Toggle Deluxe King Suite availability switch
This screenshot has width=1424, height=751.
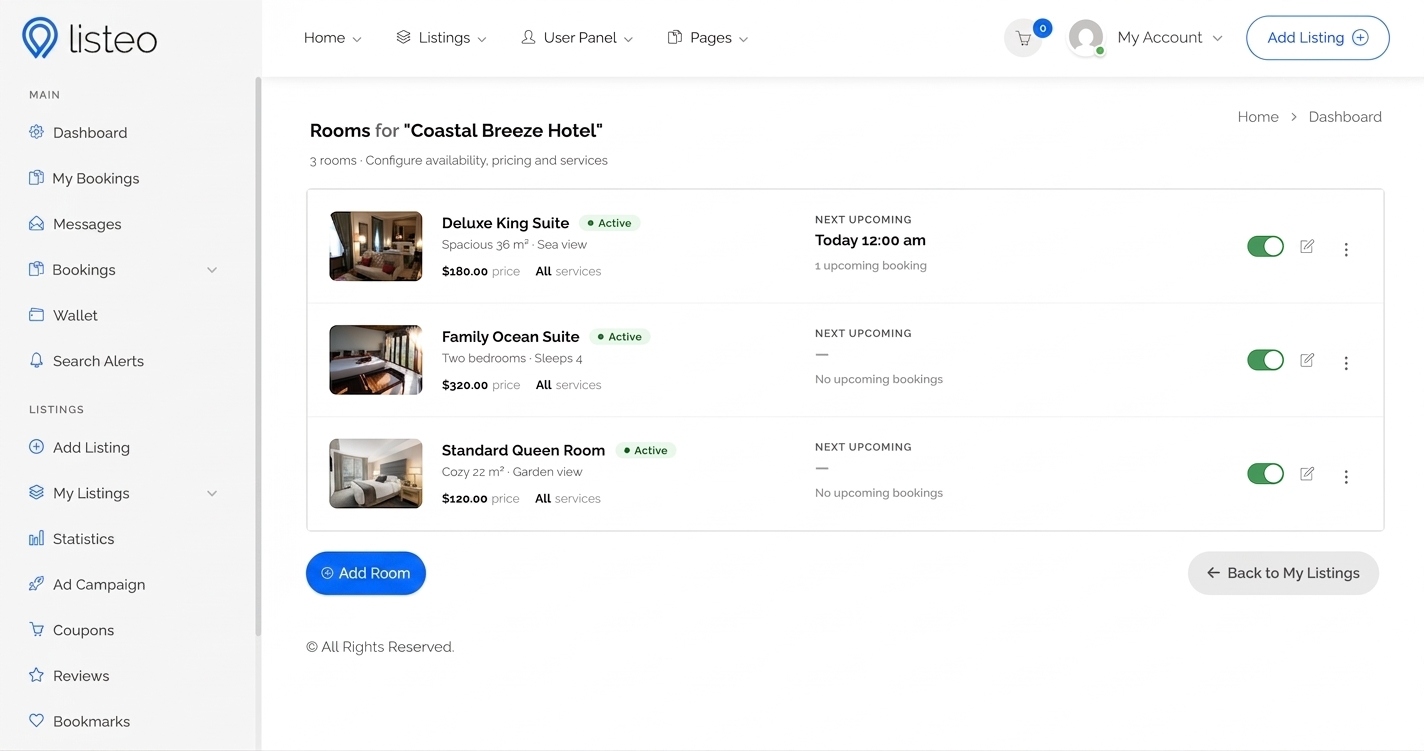point(1265,246)
